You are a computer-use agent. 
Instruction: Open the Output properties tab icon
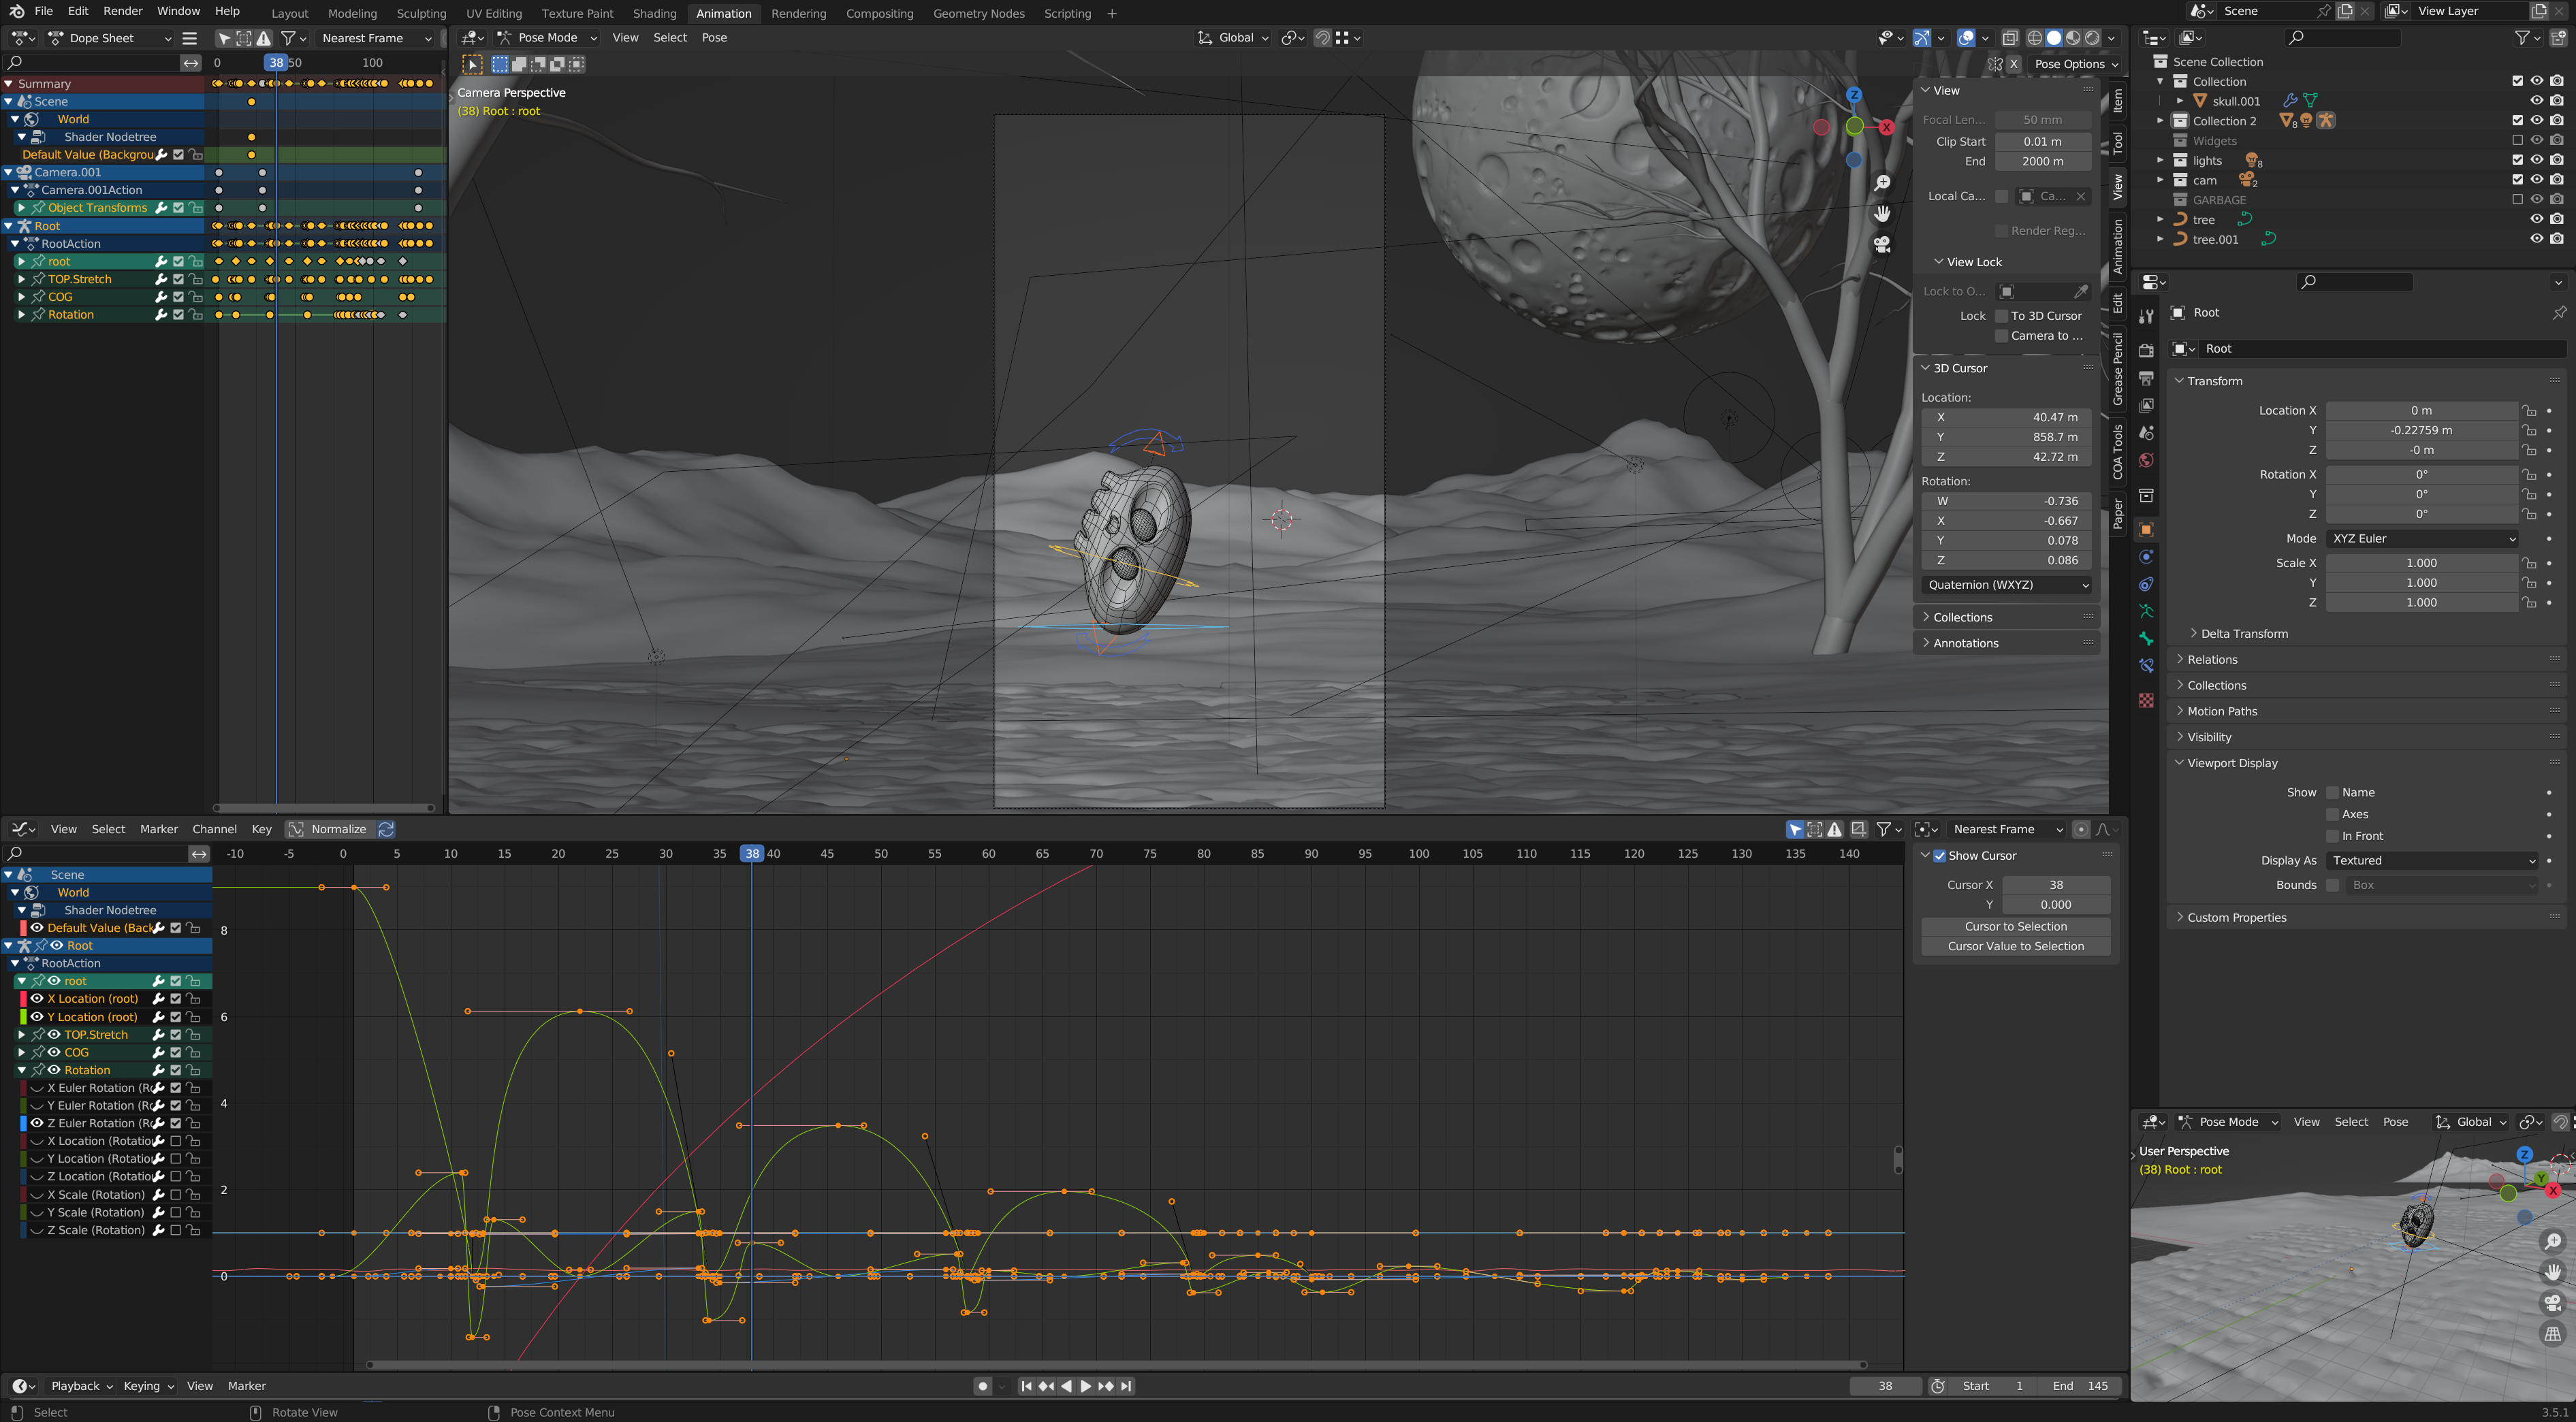tap(2146, 378)
